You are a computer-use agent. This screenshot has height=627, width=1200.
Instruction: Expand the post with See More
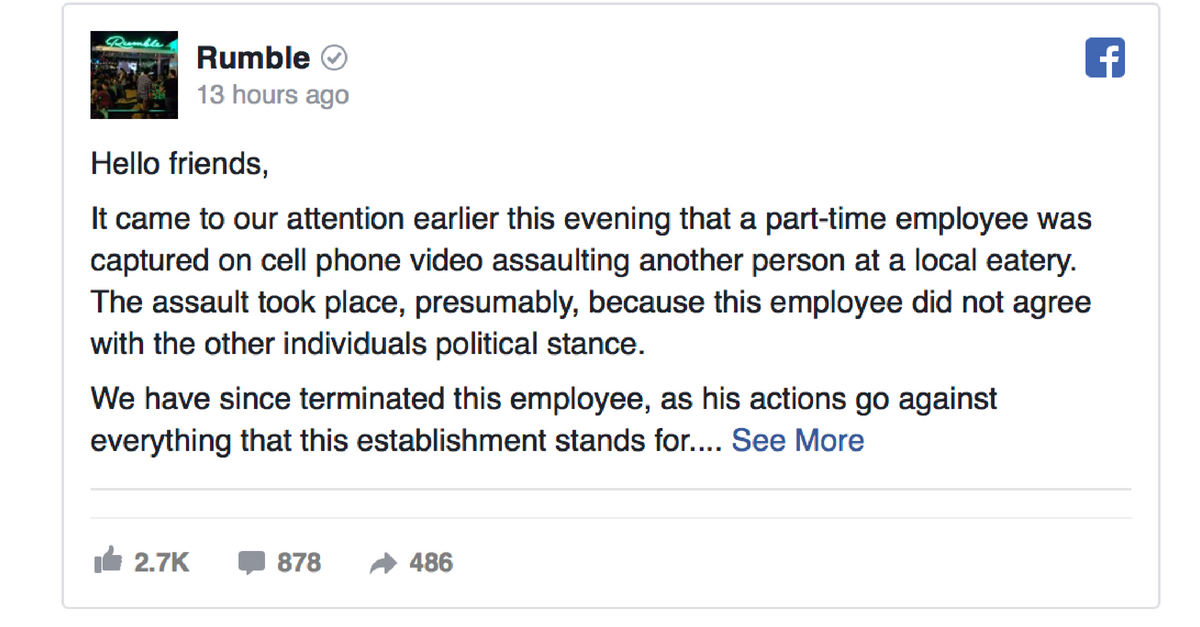pyautogui.click(x=798, y=440)
